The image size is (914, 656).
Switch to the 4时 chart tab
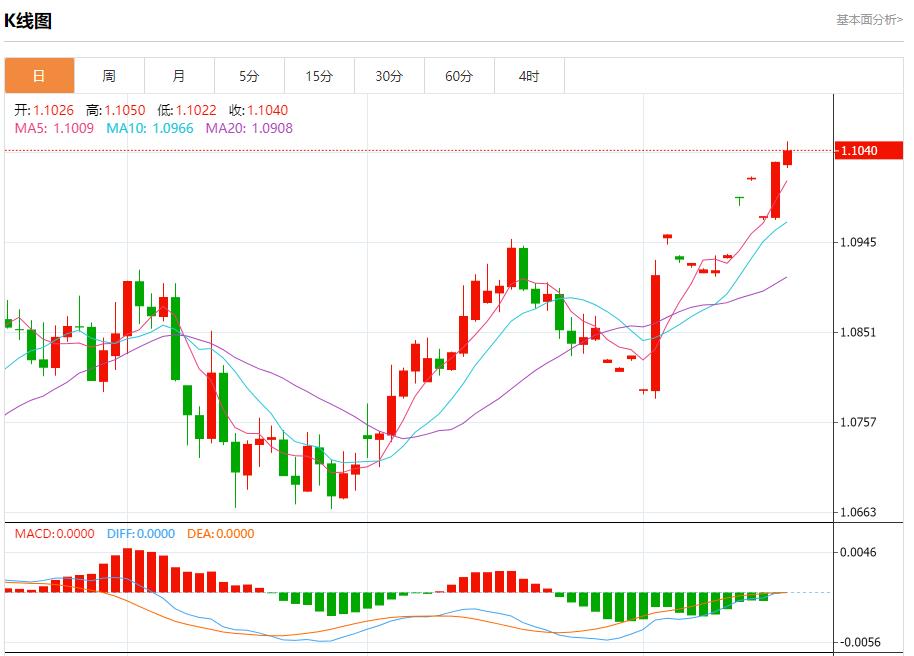tap(529, 76)
